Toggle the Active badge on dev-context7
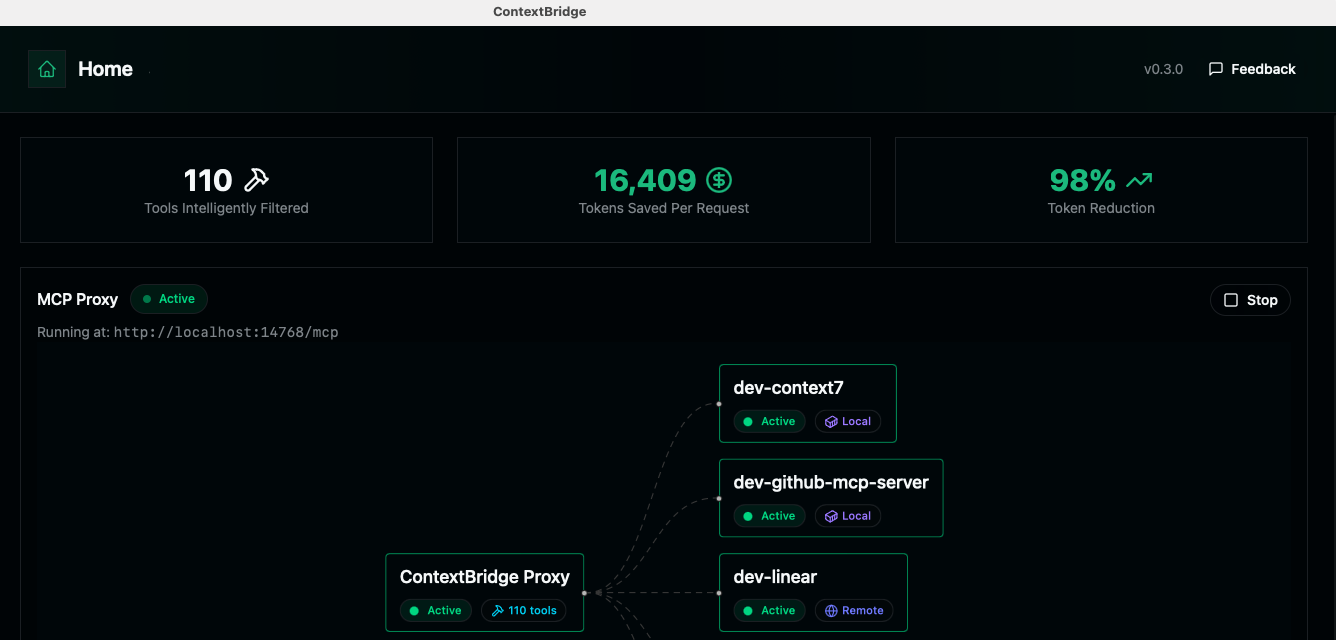This screenshot has width=1336, height=640. click(768, 421)
